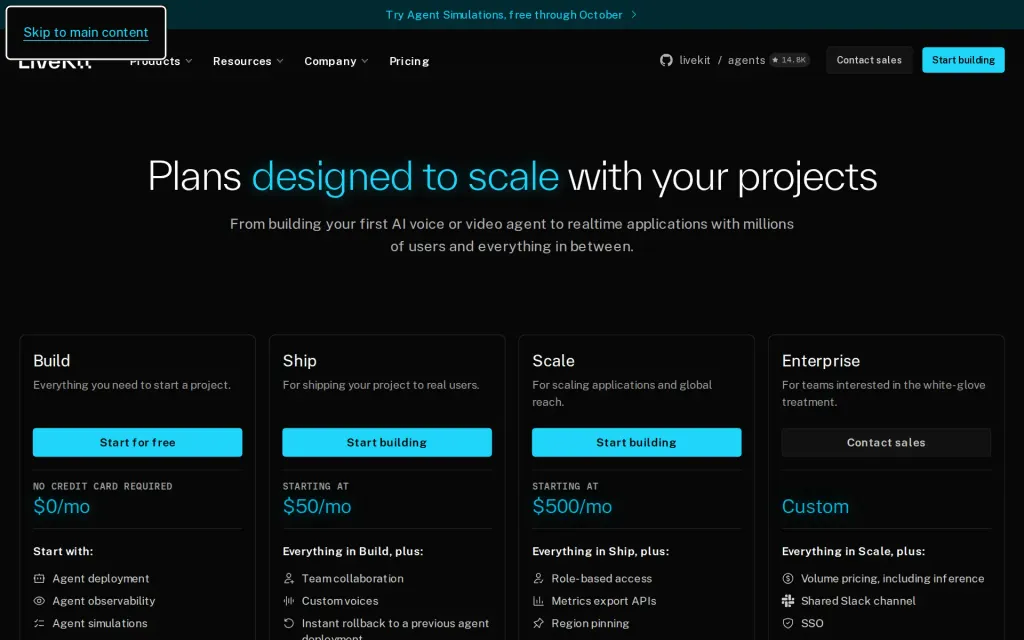Click the Start with: heading

pos(63,551)
